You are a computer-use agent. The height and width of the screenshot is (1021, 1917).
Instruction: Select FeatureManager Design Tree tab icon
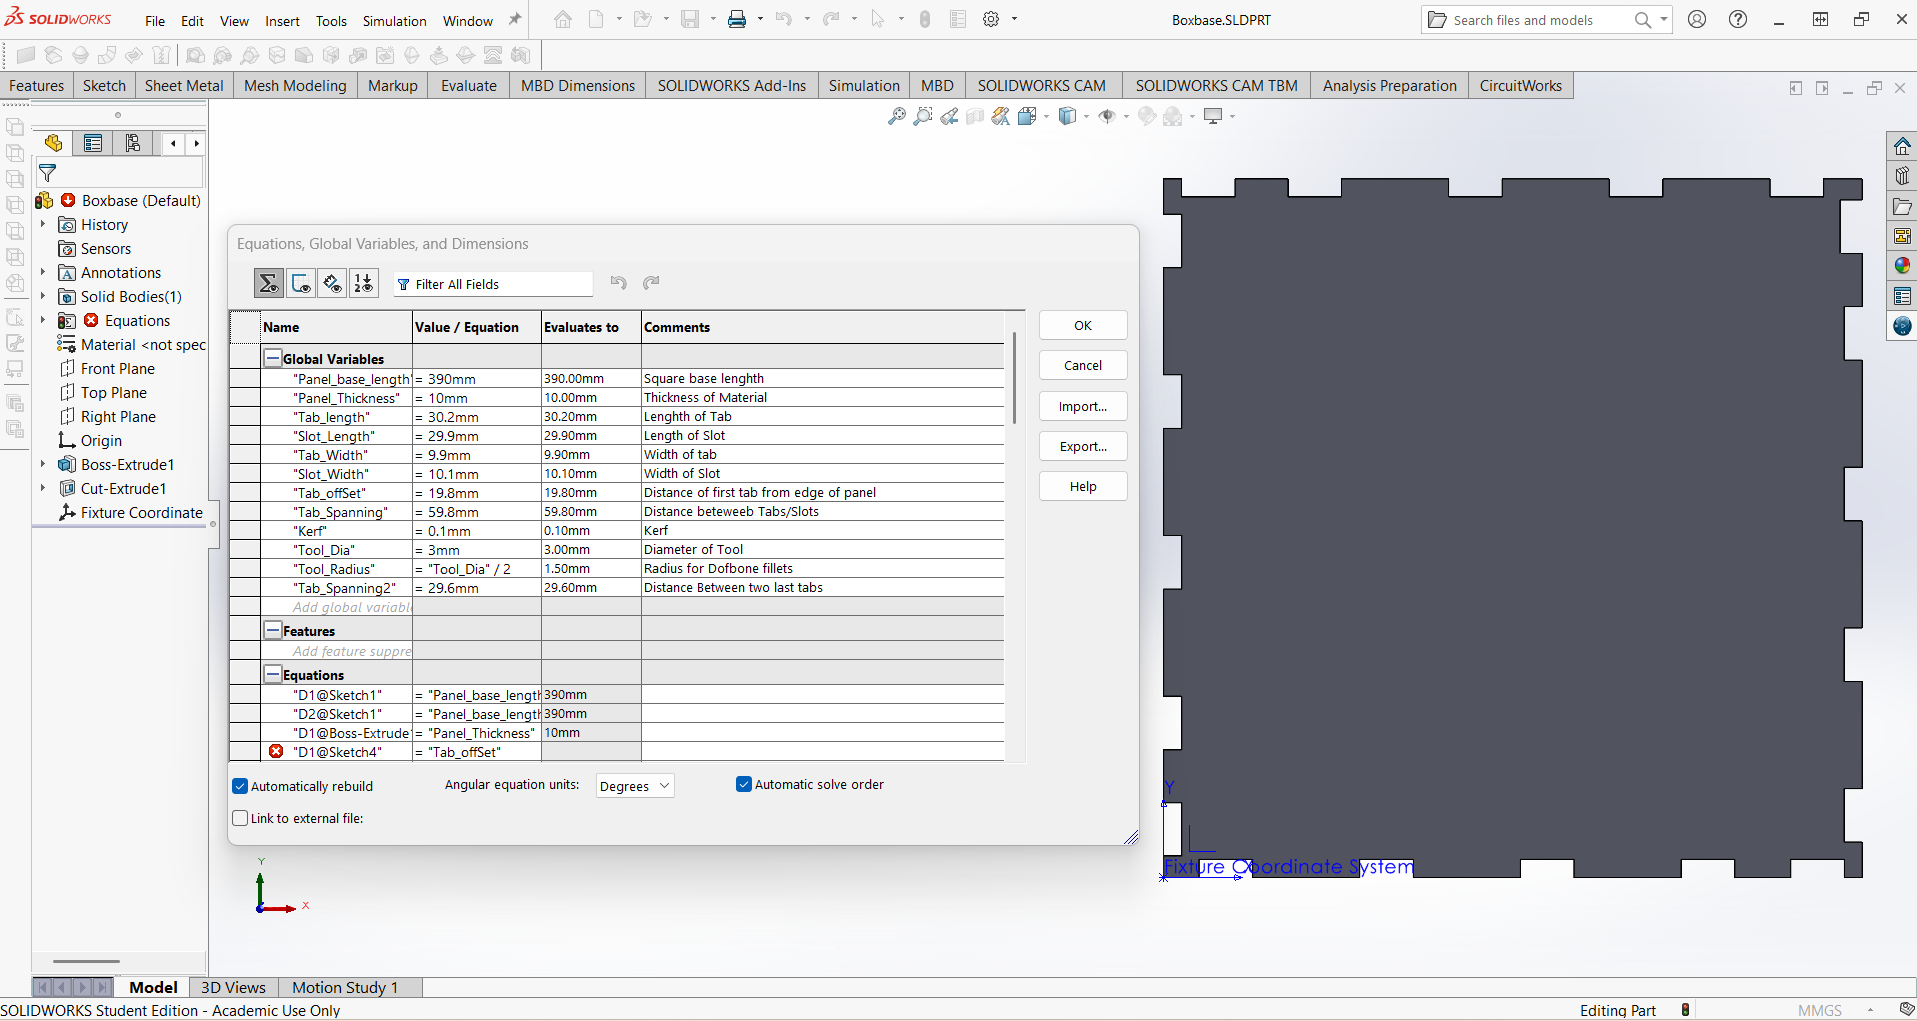click(x=53, y=143)
